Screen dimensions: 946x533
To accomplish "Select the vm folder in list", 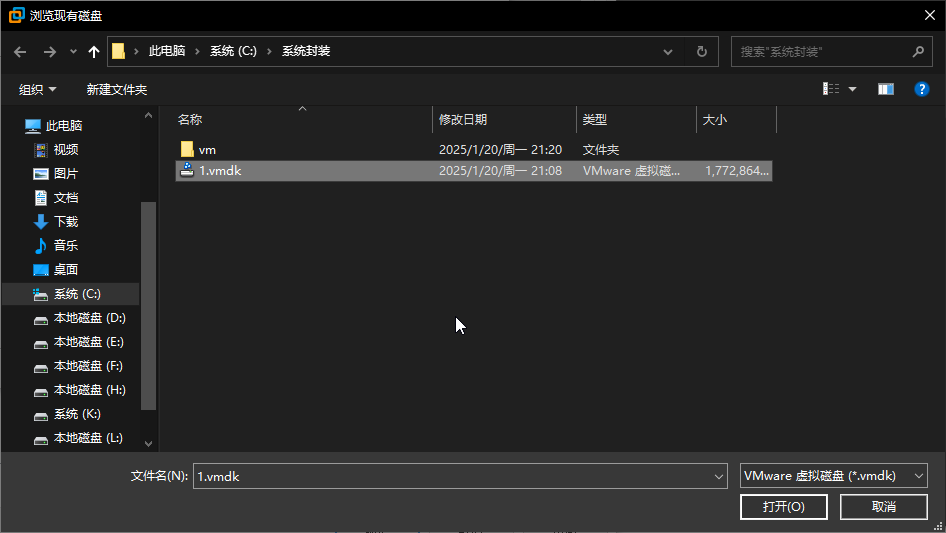I will 207,150.
